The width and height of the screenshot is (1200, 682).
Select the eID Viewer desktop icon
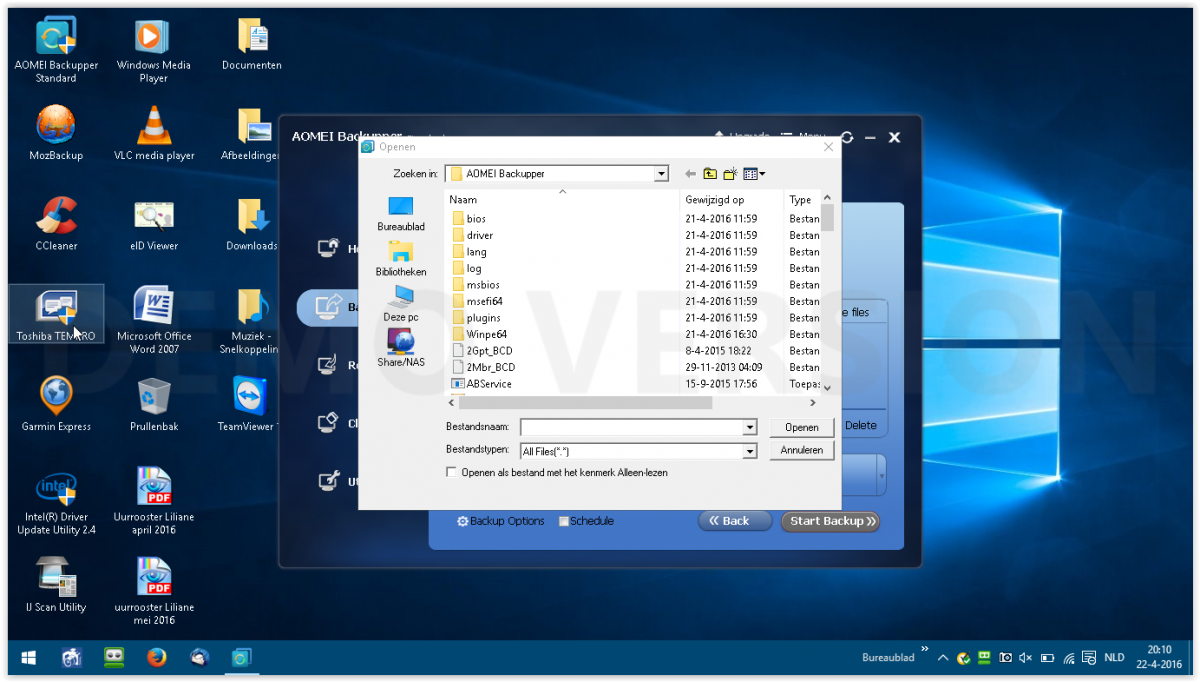(x=153, y=224)
